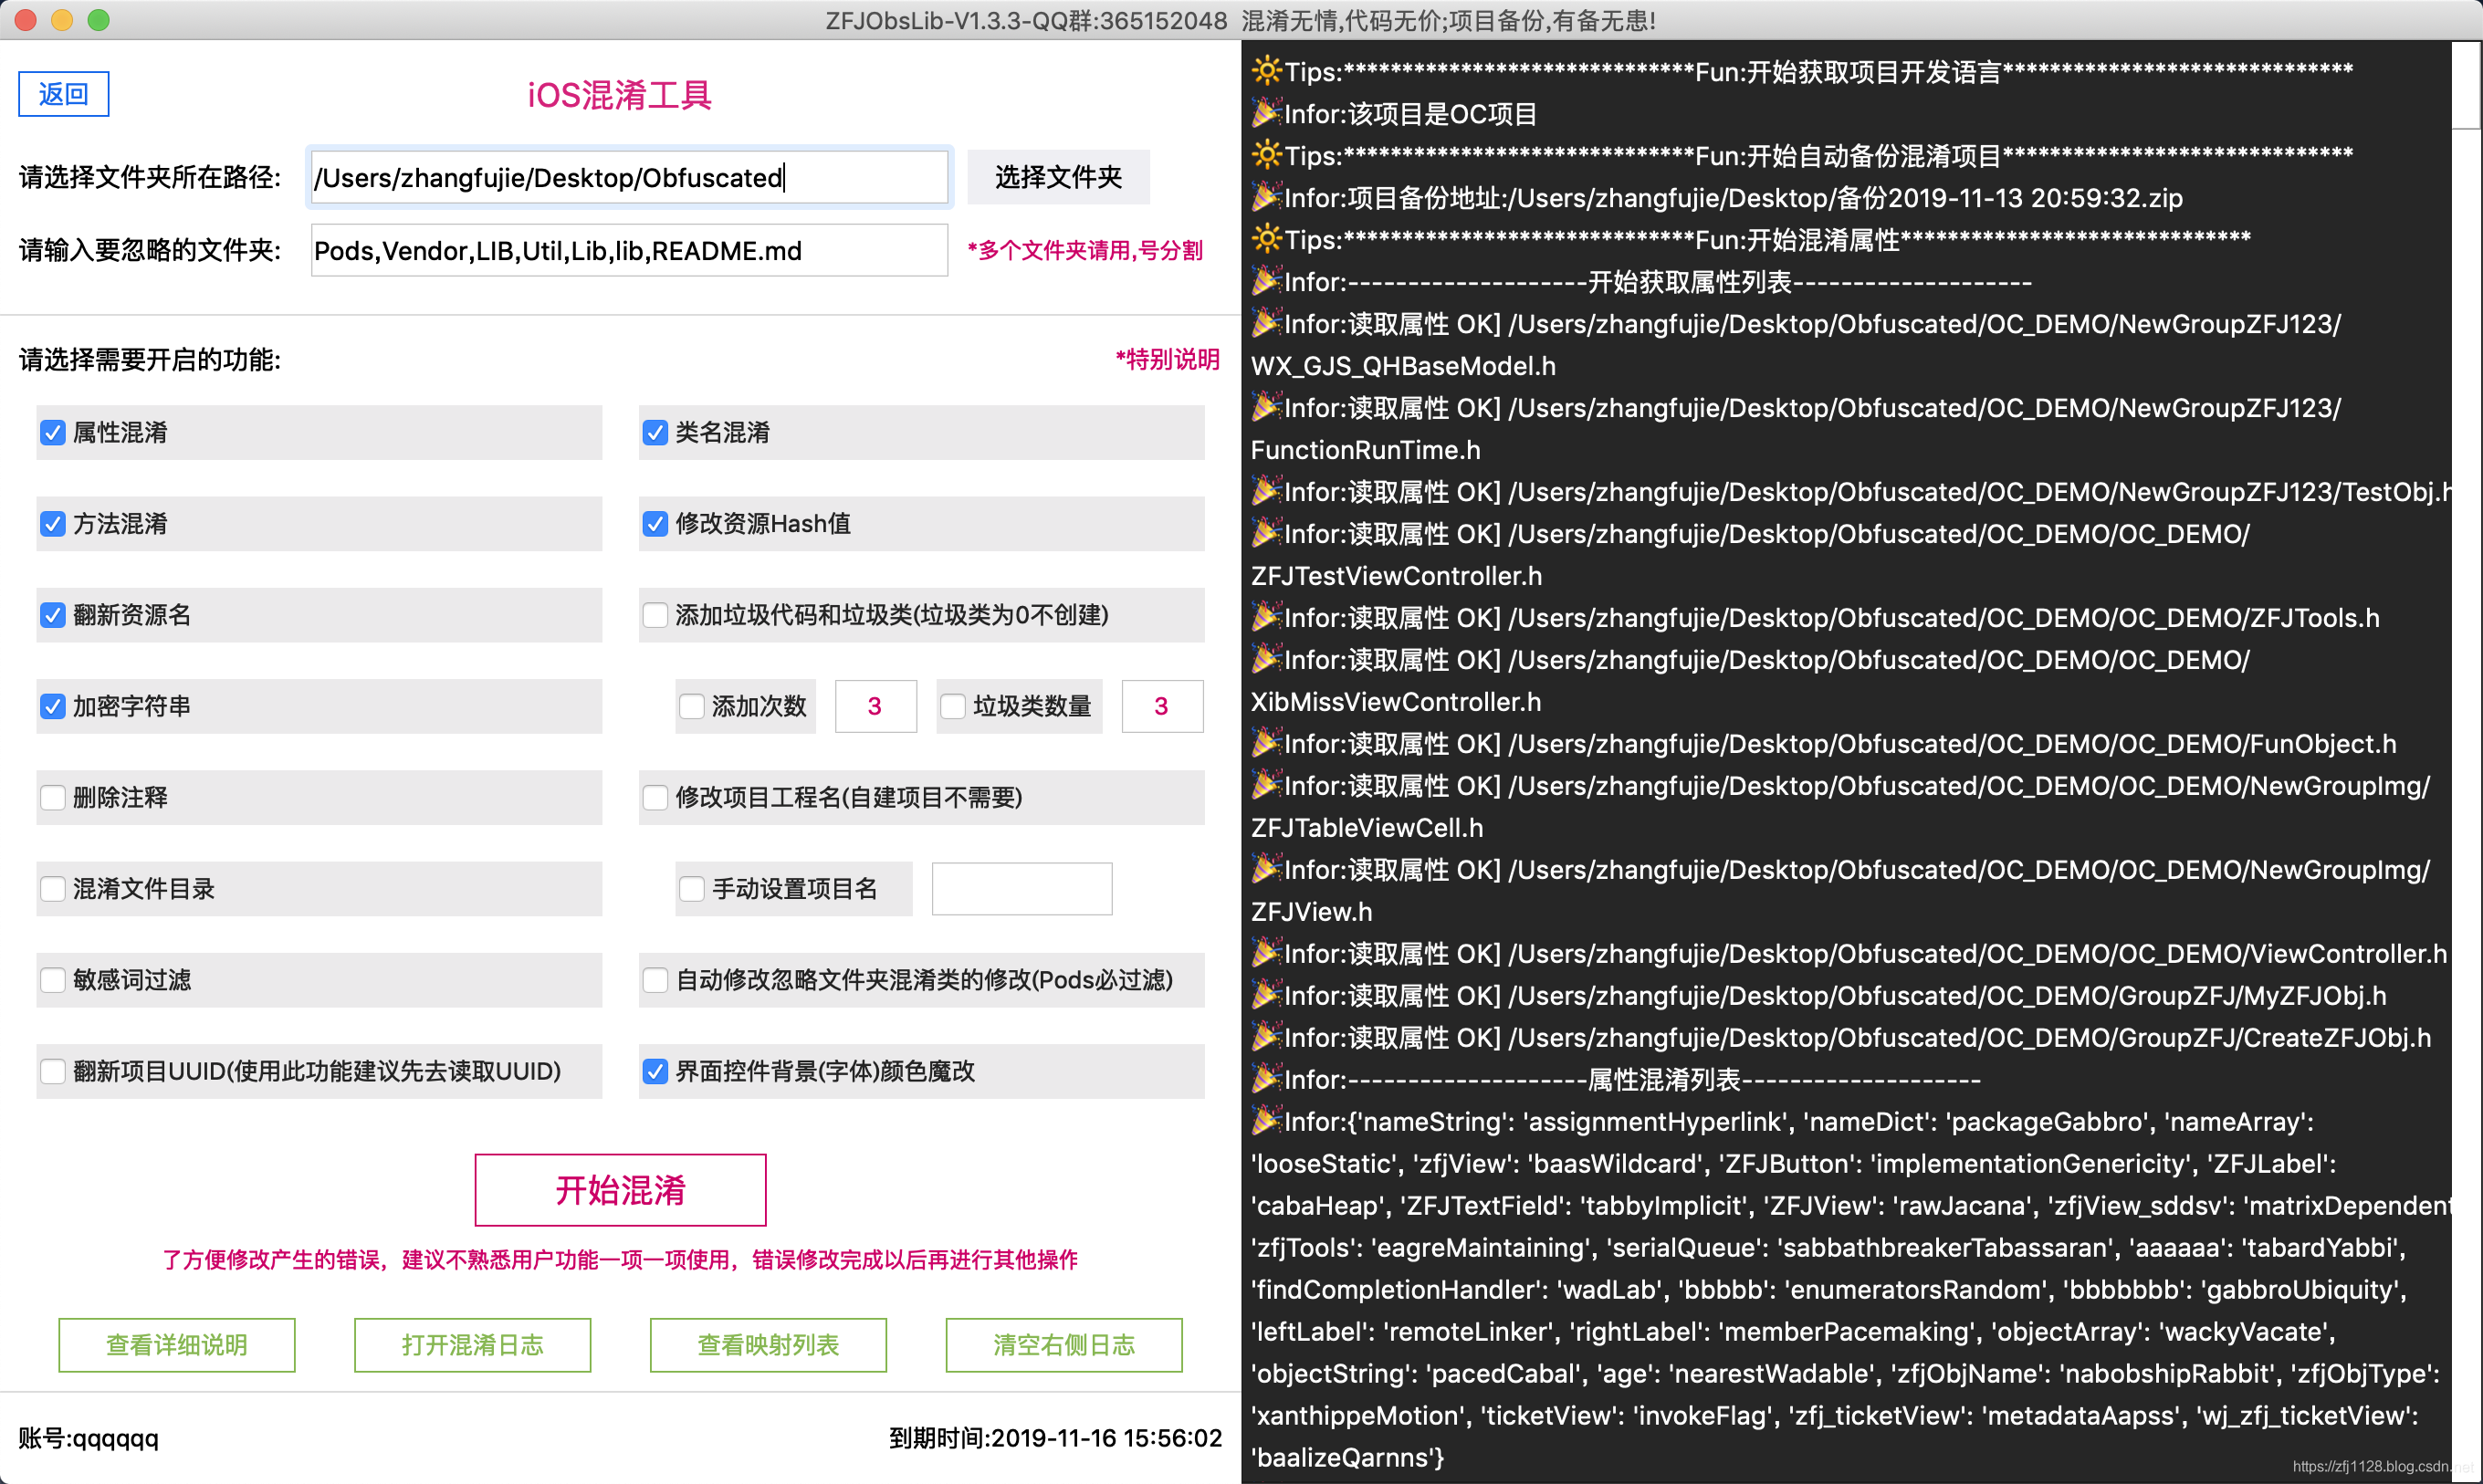Toggle the 类名混淆 checkbox

(x=655, y=432)
